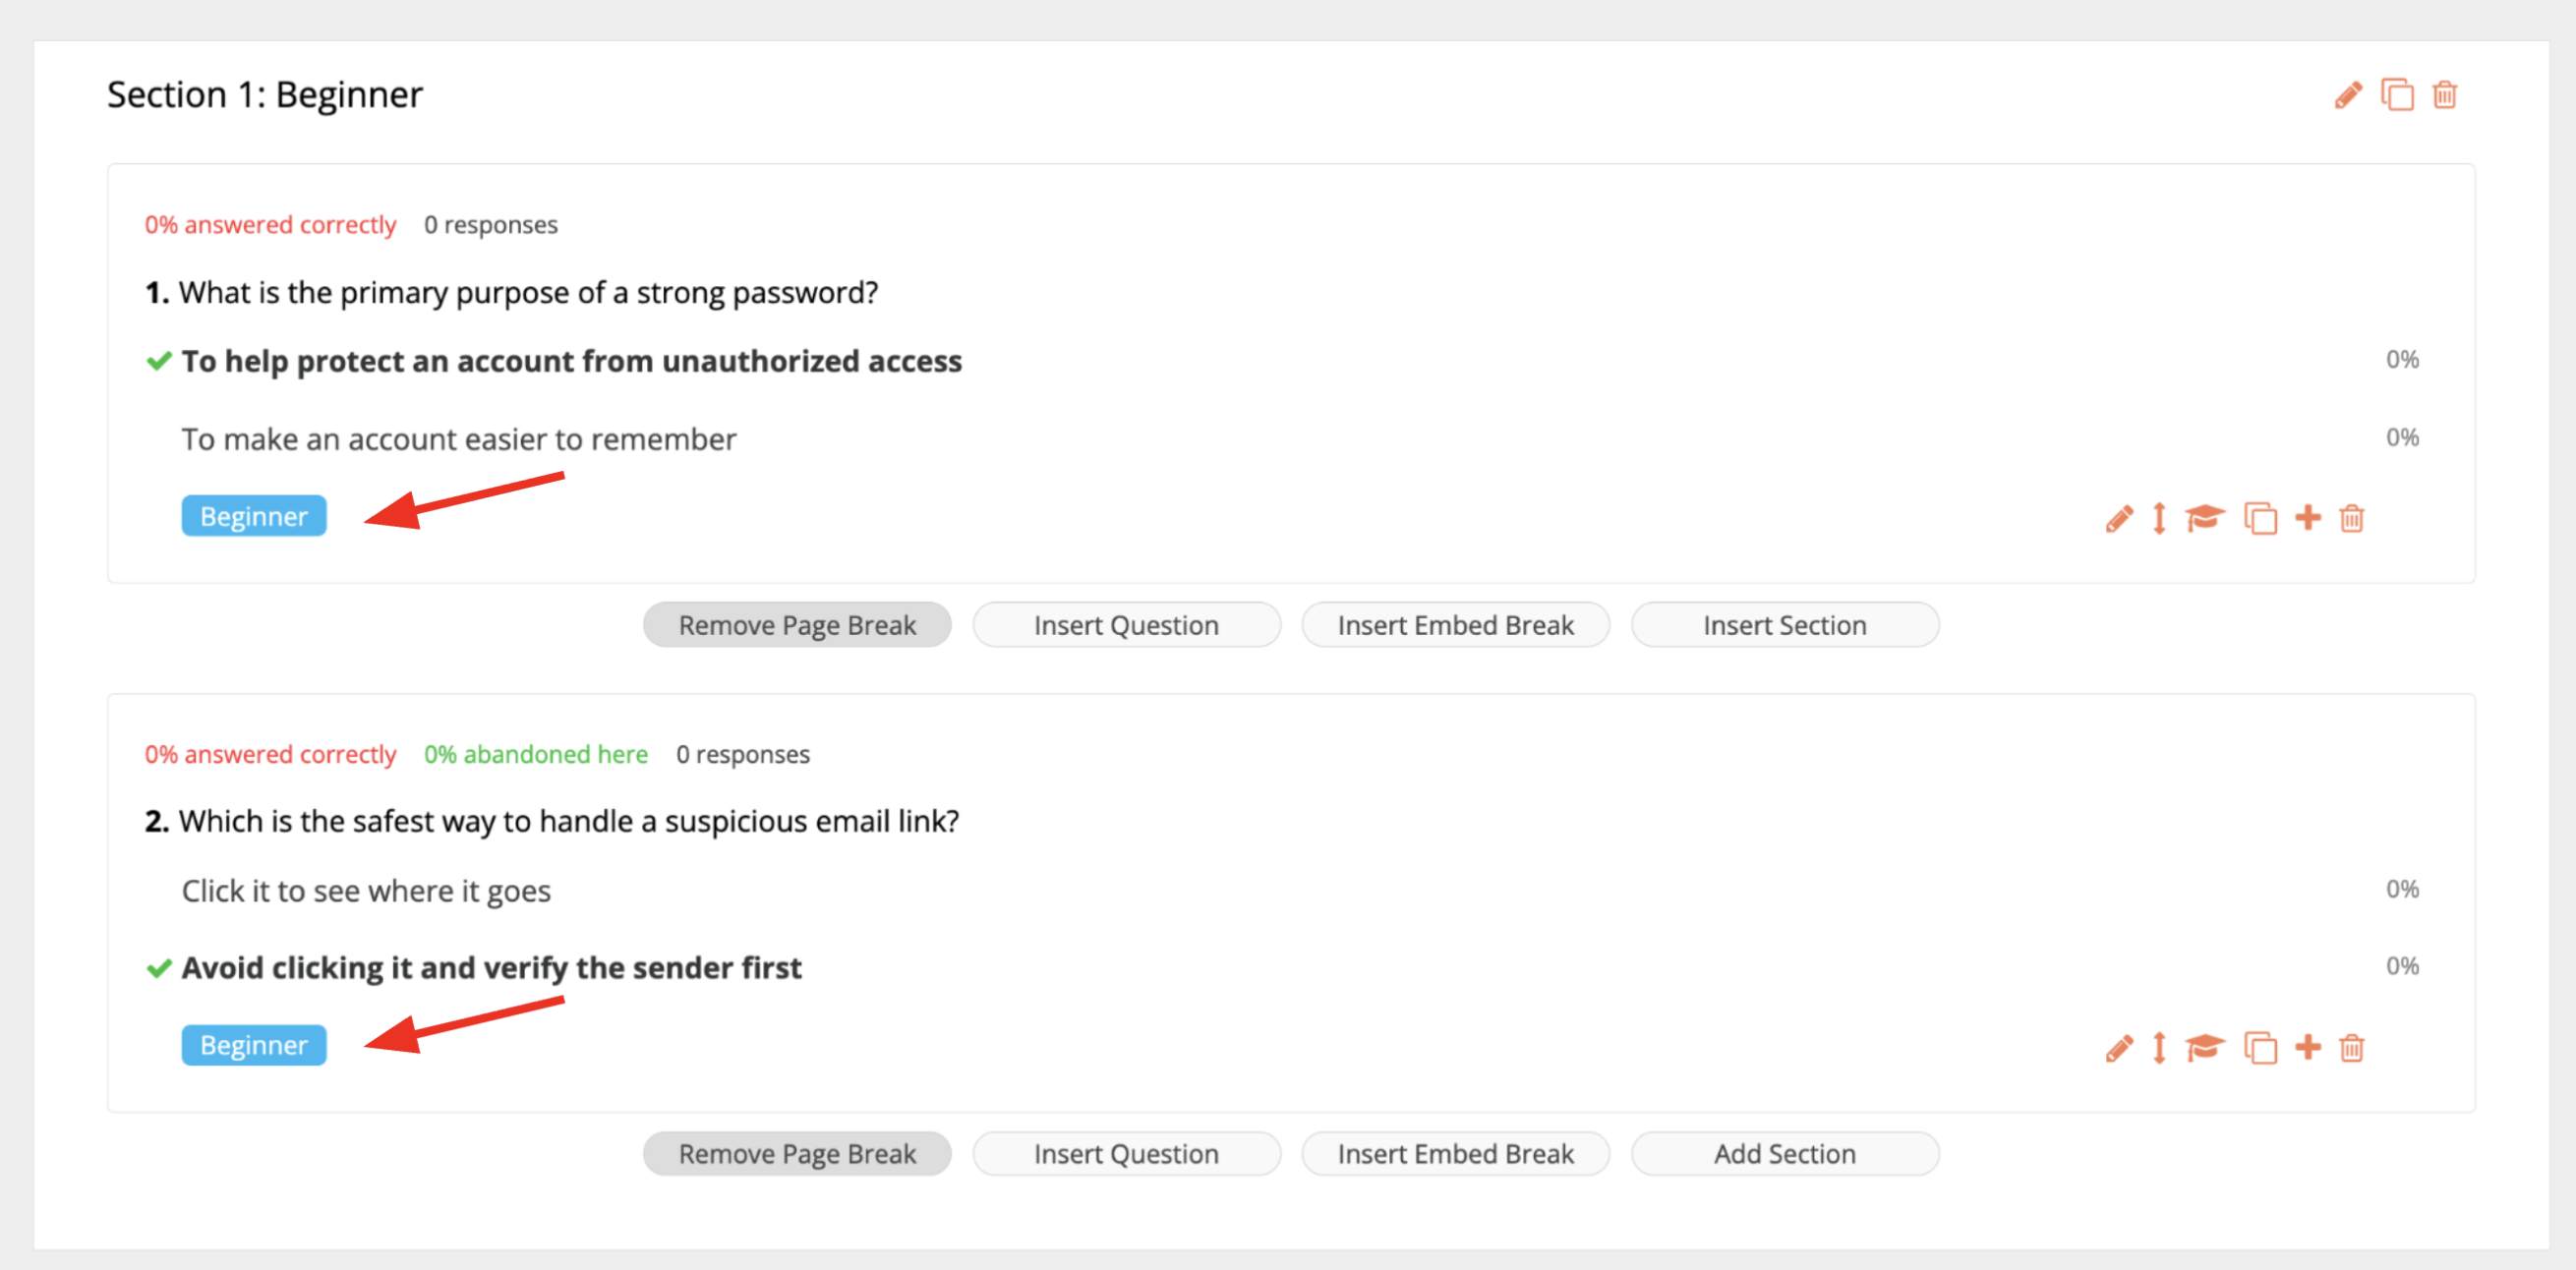Viewport: 2576px width, 1270px height.
Task: Duplicate question 1 with copy icon
Action: click(2260, 518)
